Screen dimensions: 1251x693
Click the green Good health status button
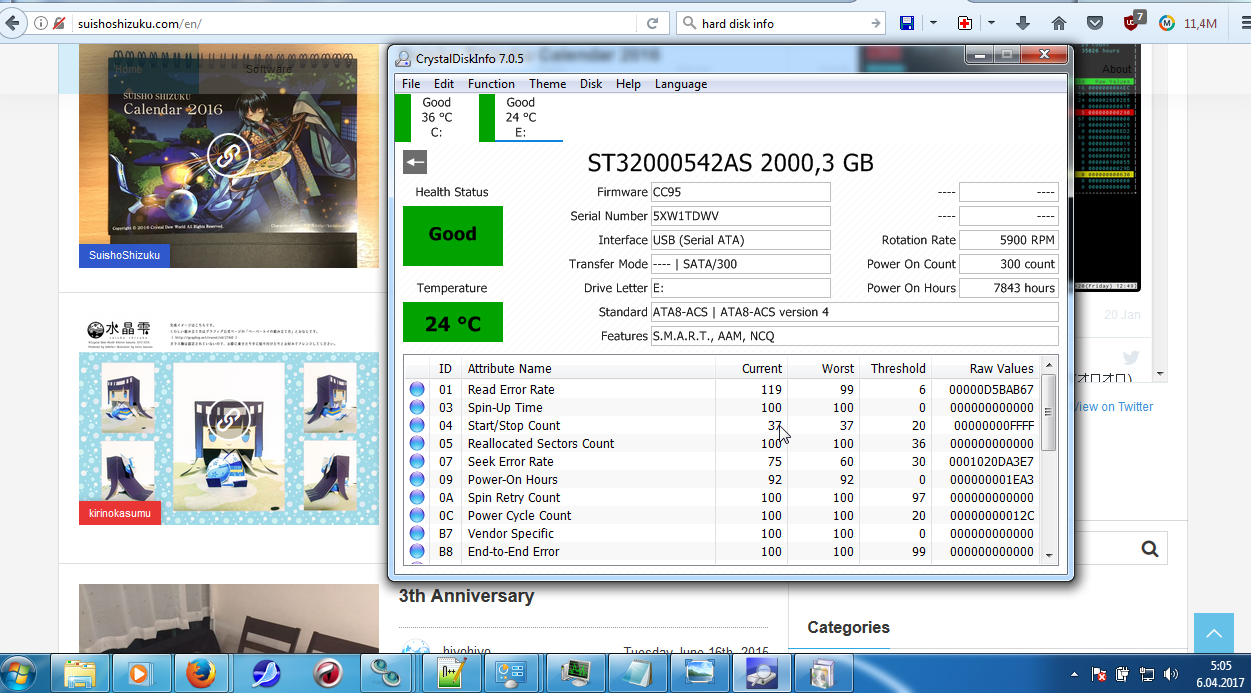[x=452, y=235]
